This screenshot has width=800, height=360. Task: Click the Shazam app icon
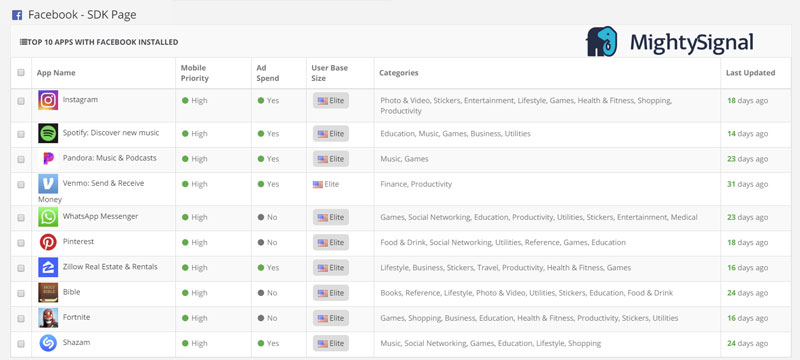click(x=48, y=343)
